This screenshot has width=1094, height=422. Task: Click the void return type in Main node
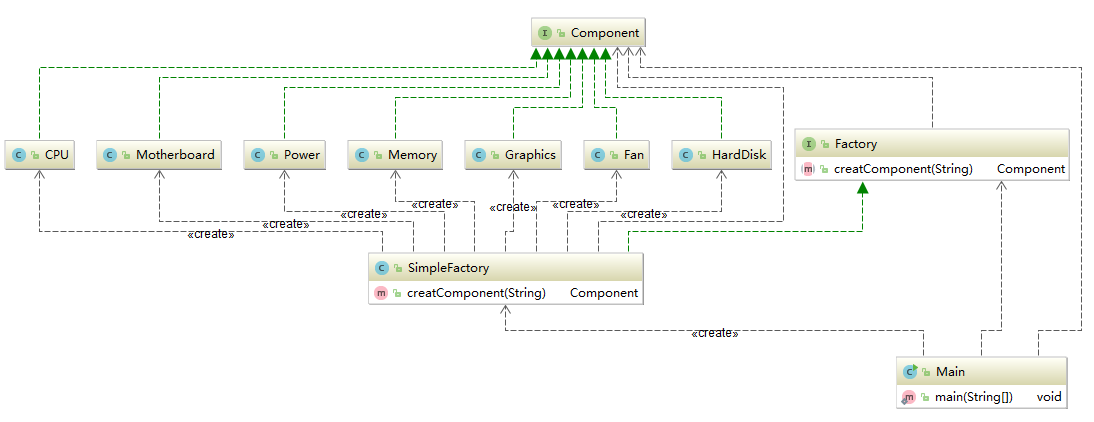point(1049,398)
